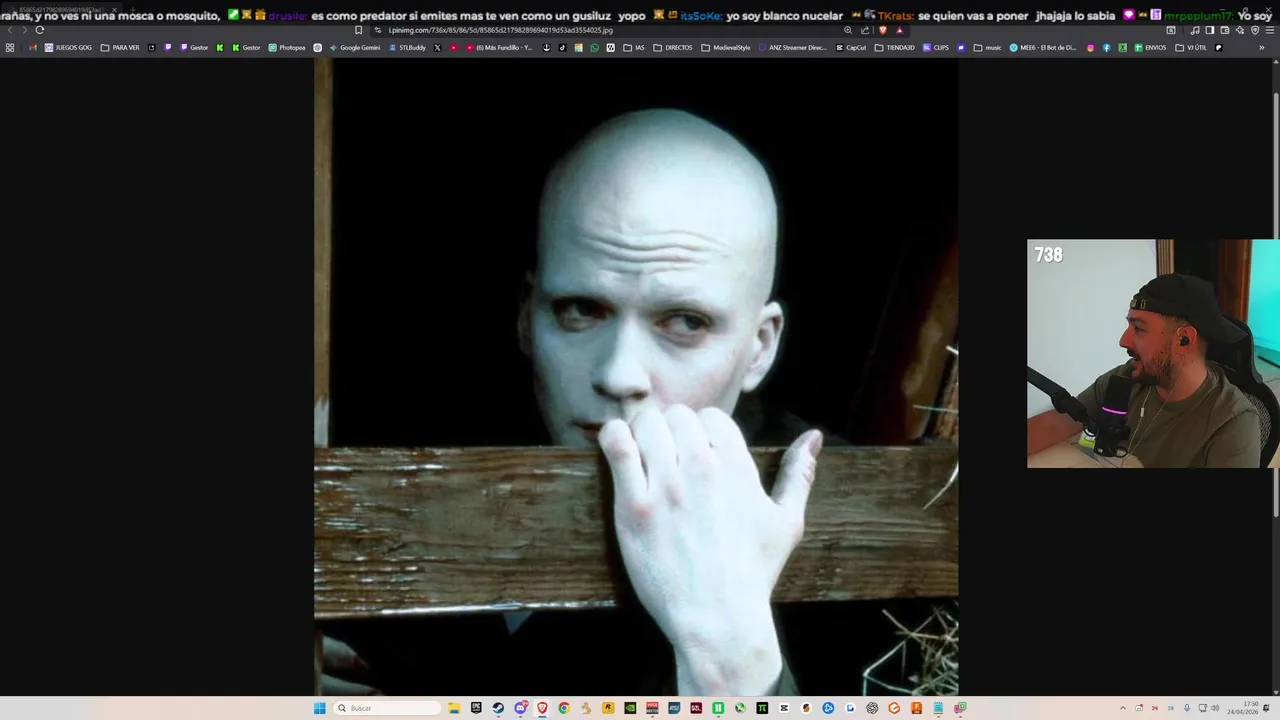Expand the VI ÚTIL bookmark folder
This screenshot has width=1280, height=720.
click(x=1191, y=47)
